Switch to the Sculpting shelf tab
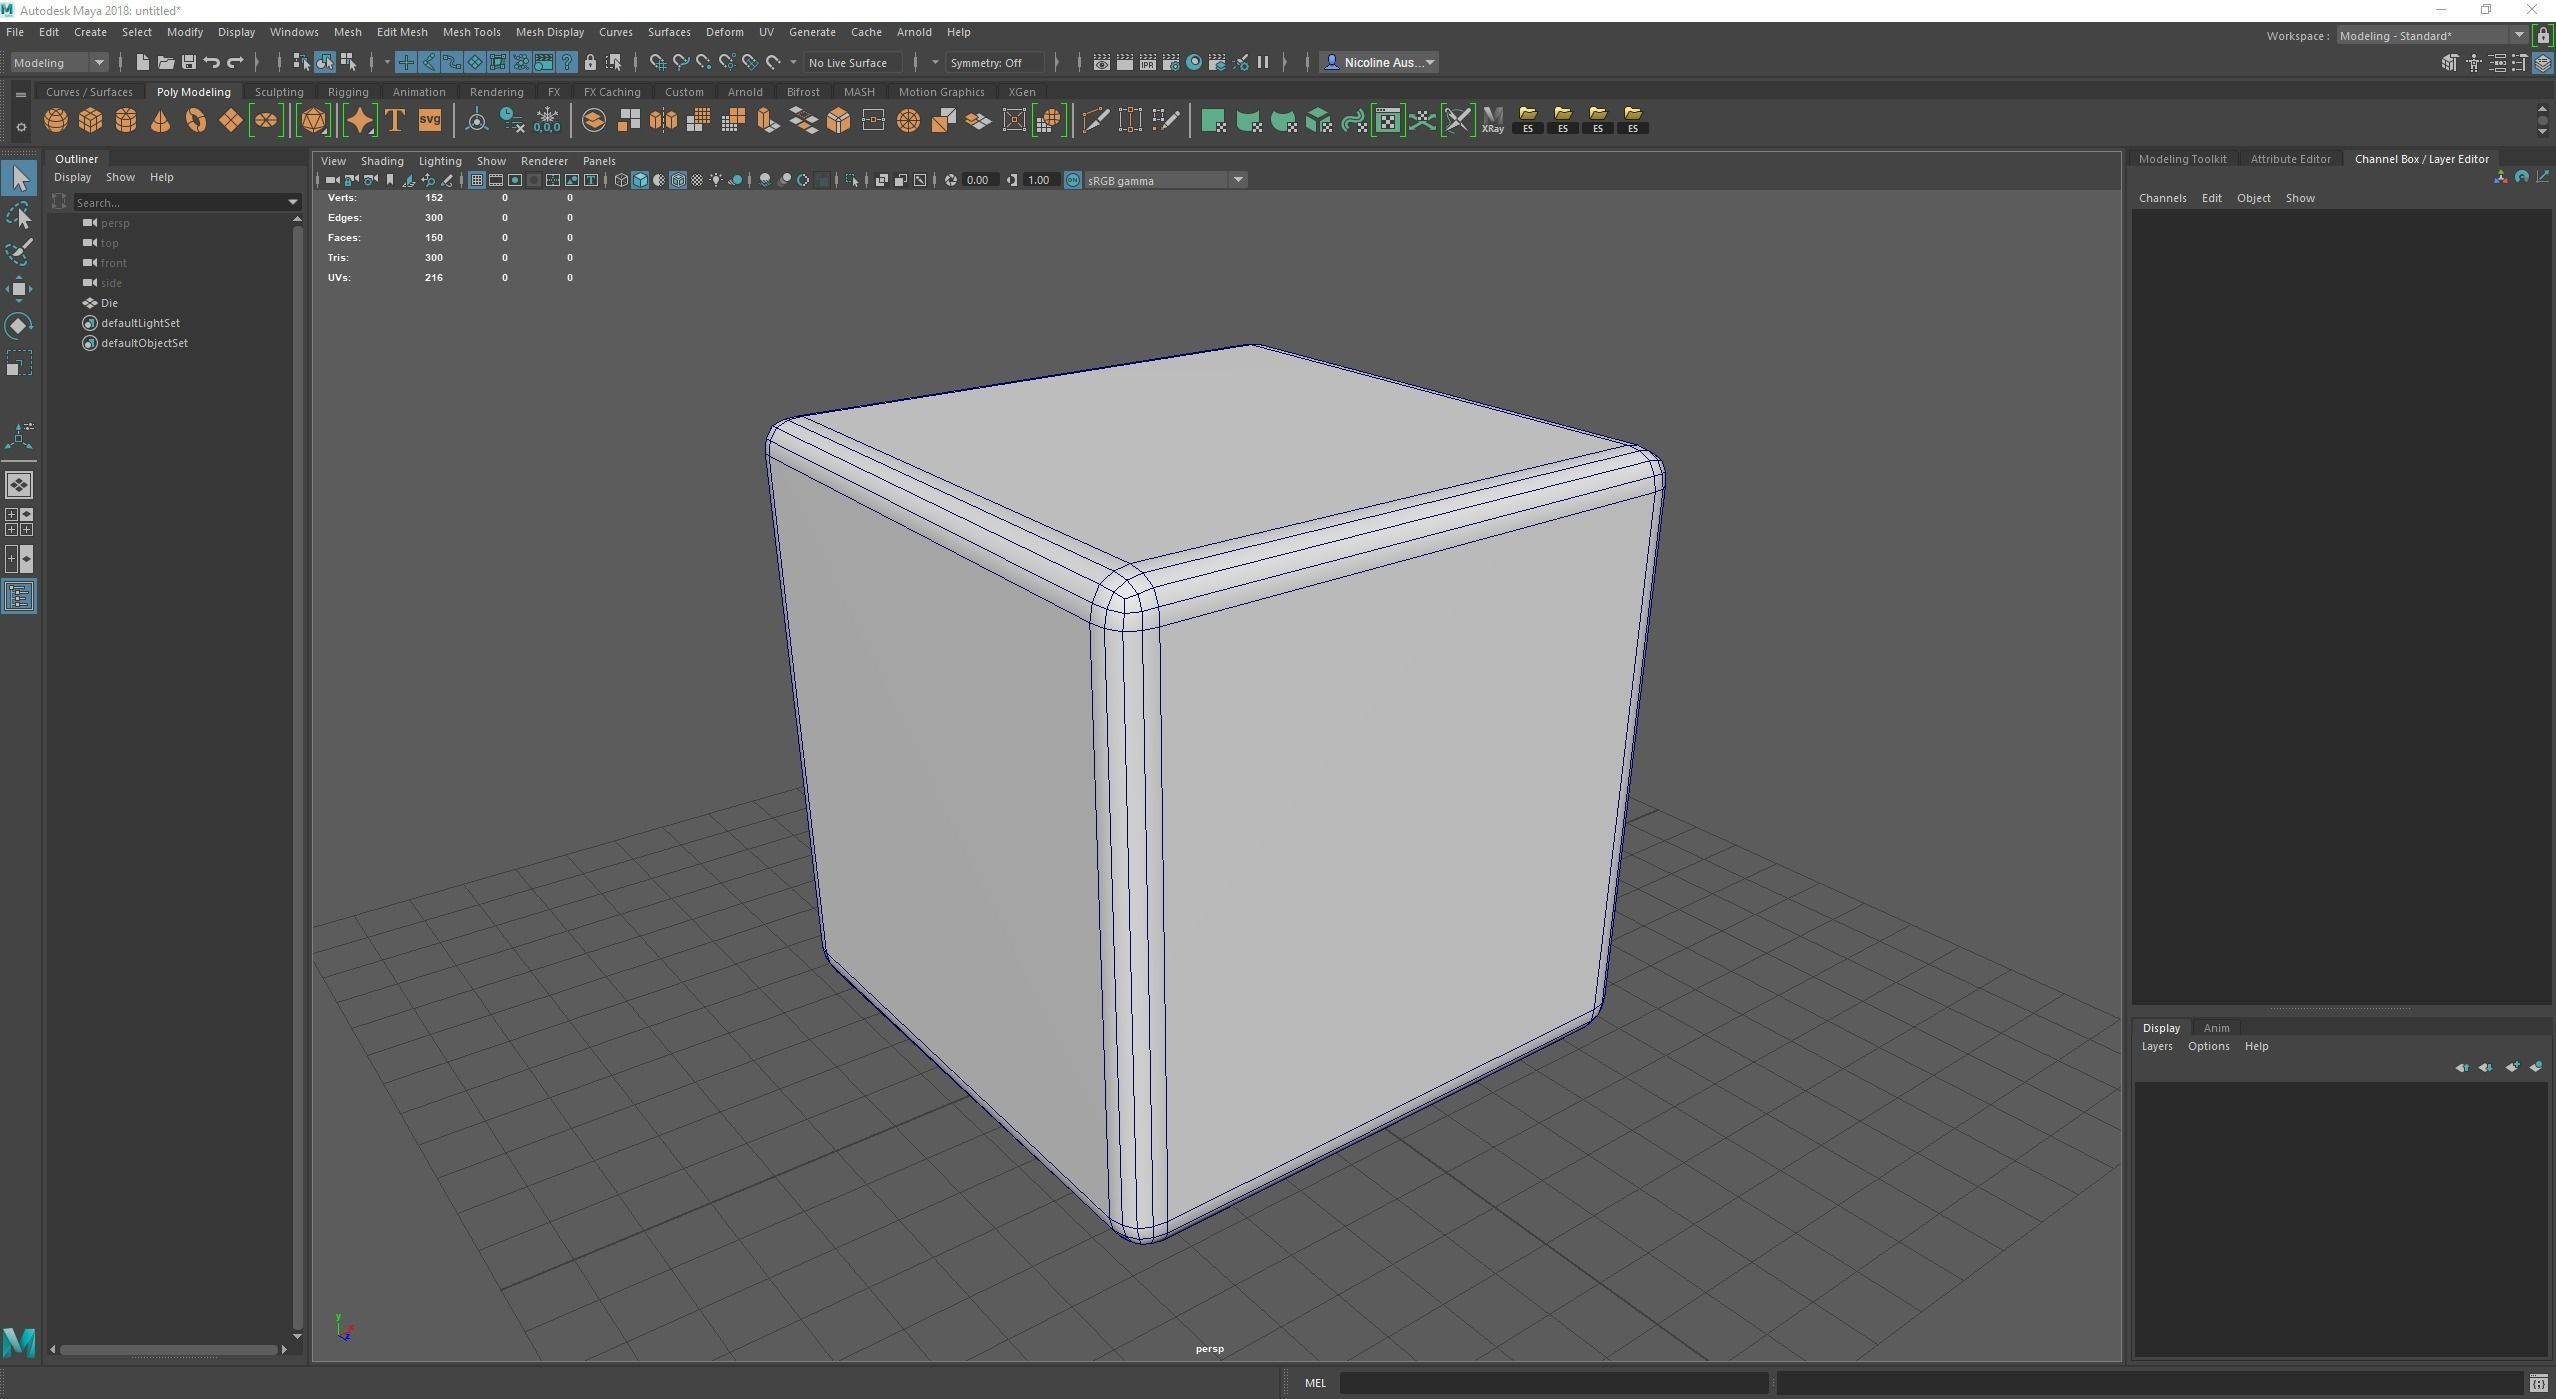 [x=279, y=92]
